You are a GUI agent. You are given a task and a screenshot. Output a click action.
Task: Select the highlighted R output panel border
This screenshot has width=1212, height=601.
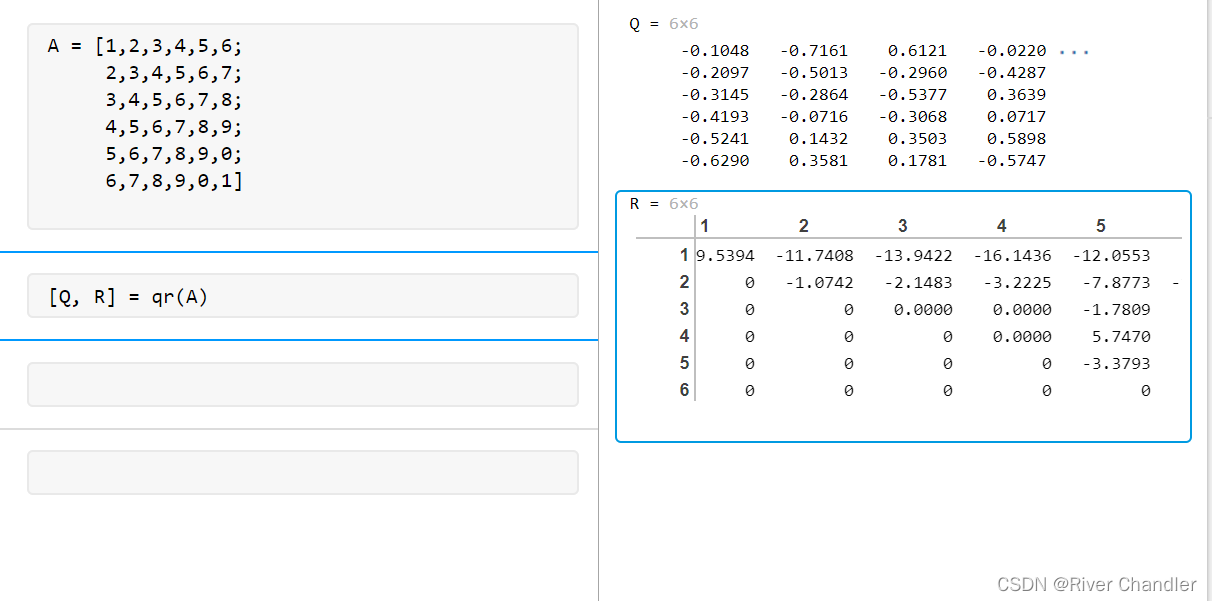click(903, 193)
